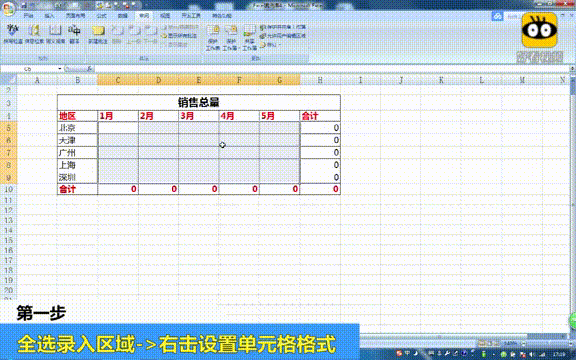Click the Insert Function fx button

tap(89, 69)
